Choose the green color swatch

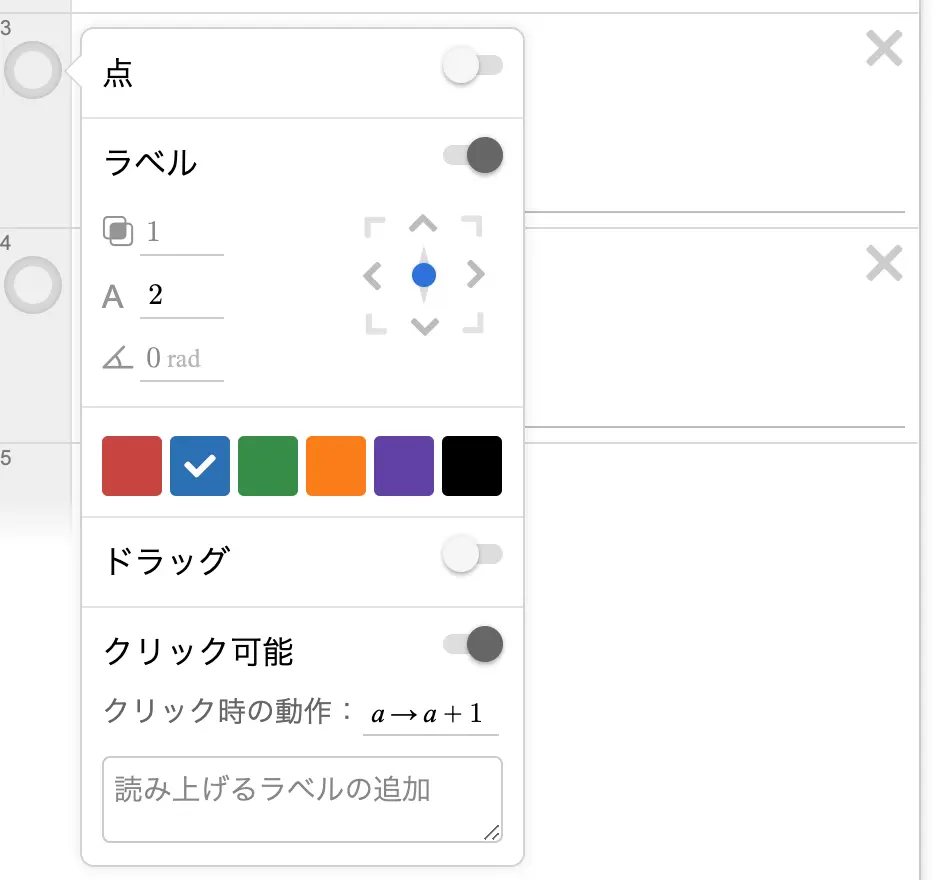tap(268, 466)
